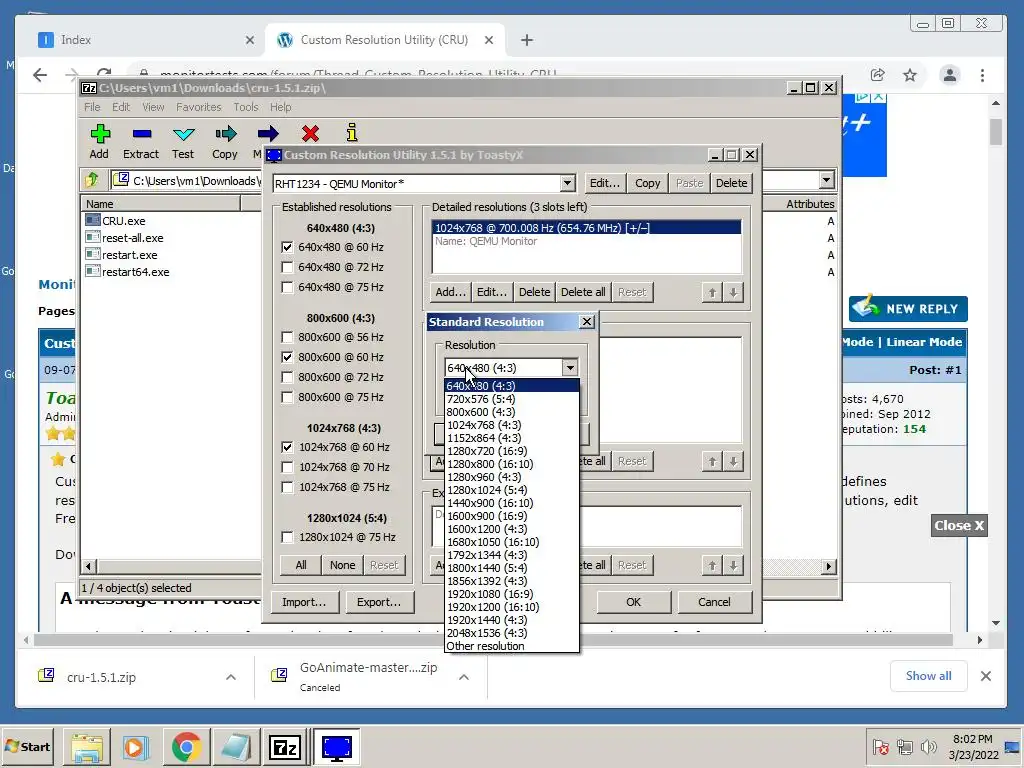Move detailed resolution down with arrow button
The height and width of the screenshot is (768, 1024).
point(733,293)
